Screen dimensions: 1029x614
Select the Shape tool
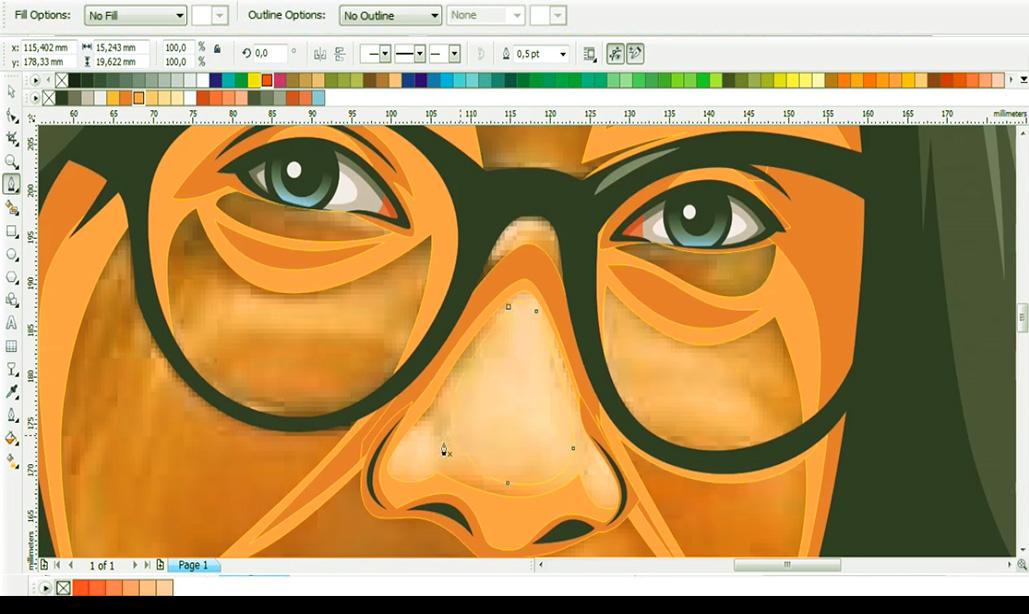coord(12,116)
